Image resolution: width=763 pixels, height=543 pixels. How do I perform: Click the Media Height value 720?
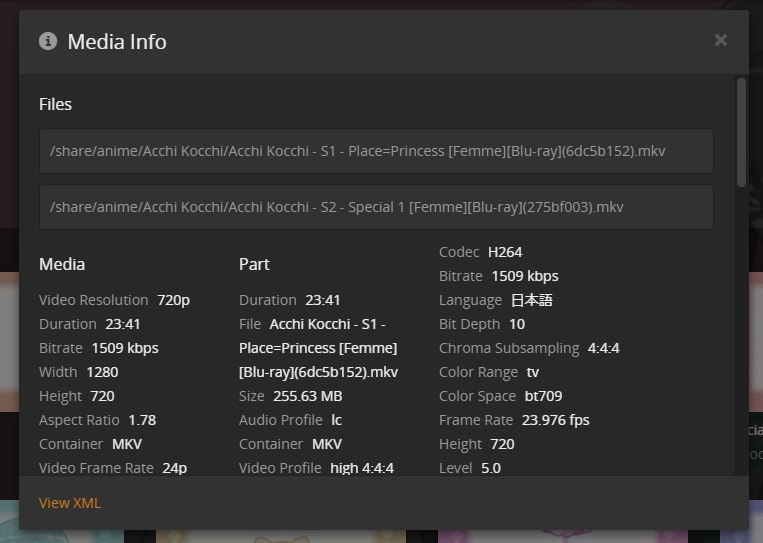102,396
